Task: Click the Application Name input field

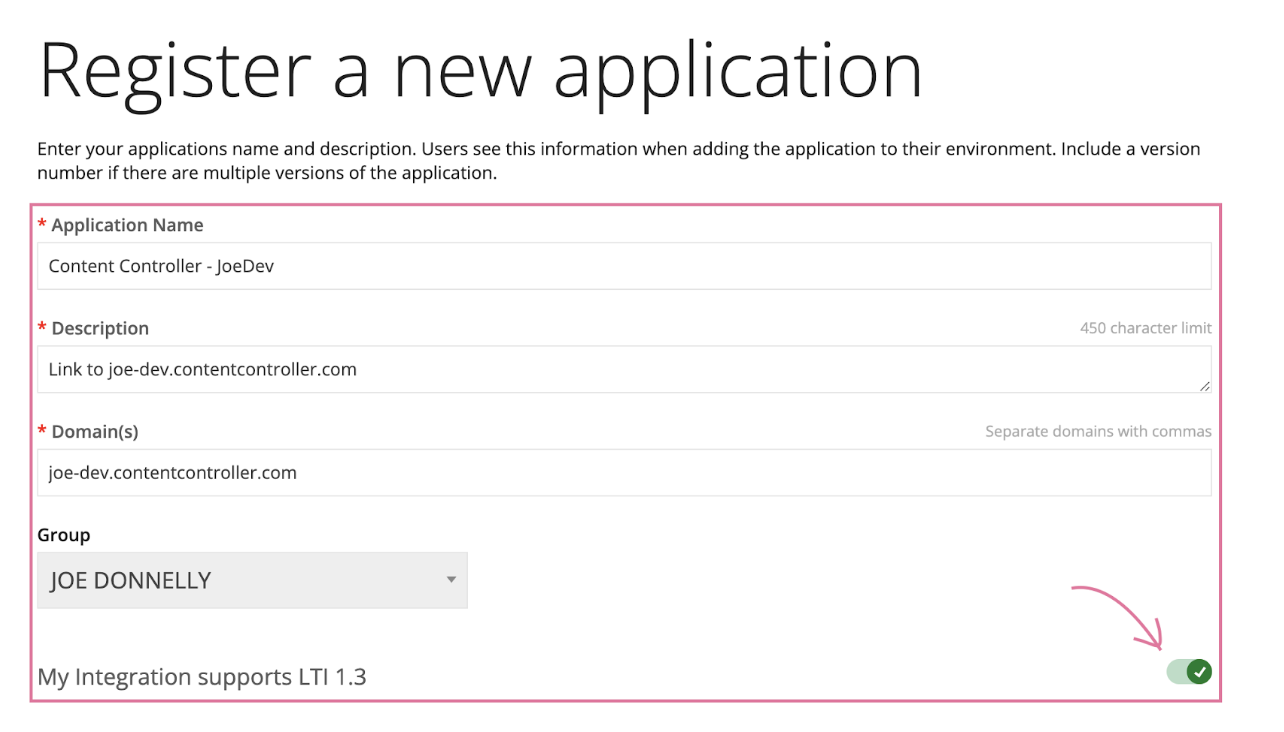Action: tap(624, 266)
